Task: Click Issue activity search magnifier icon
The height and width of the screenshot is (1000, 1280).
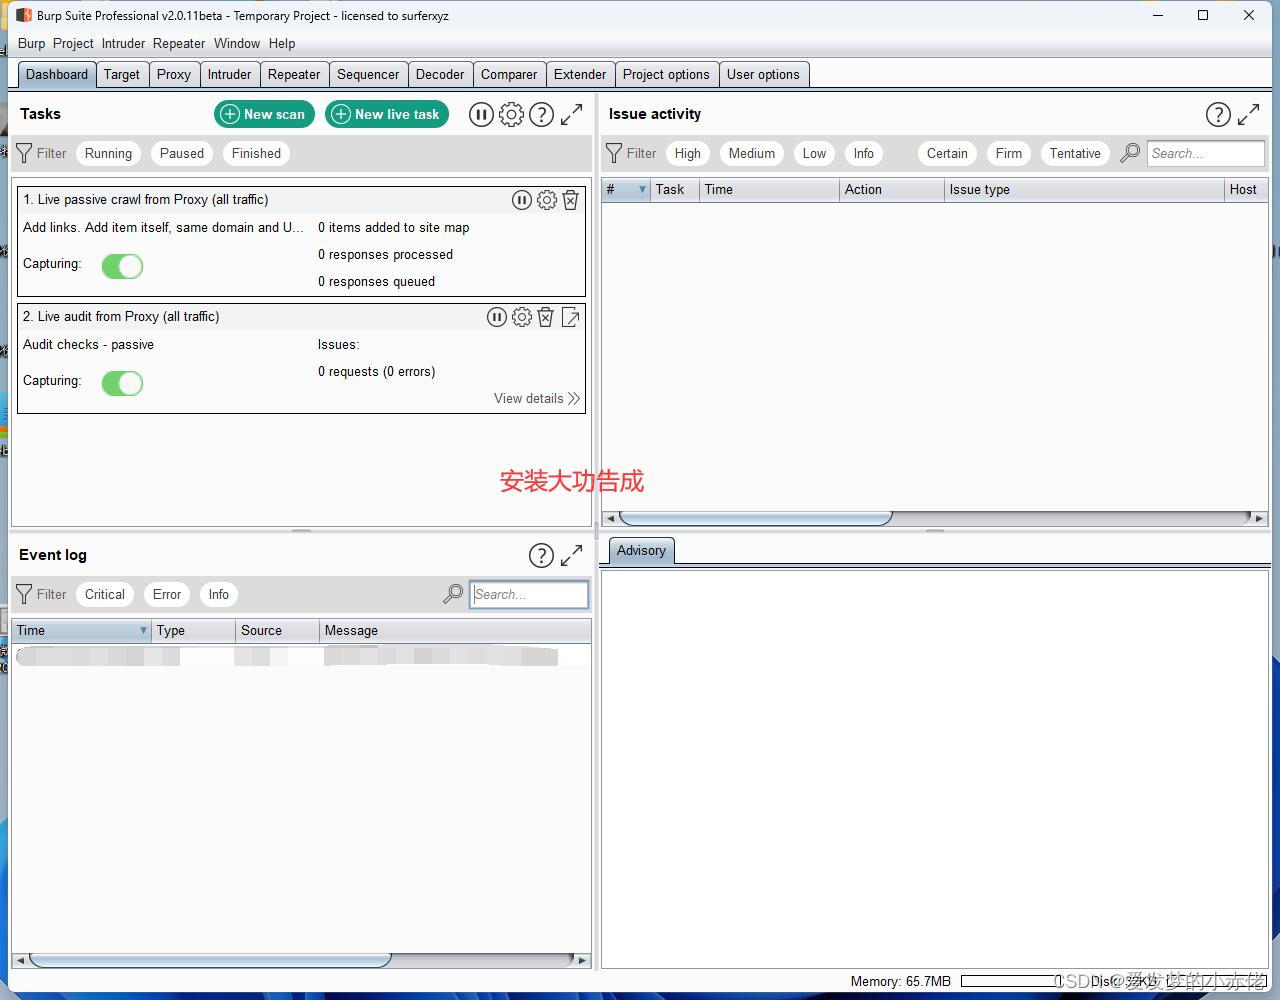Action: pyautogui.click(x=1130, y=153)
